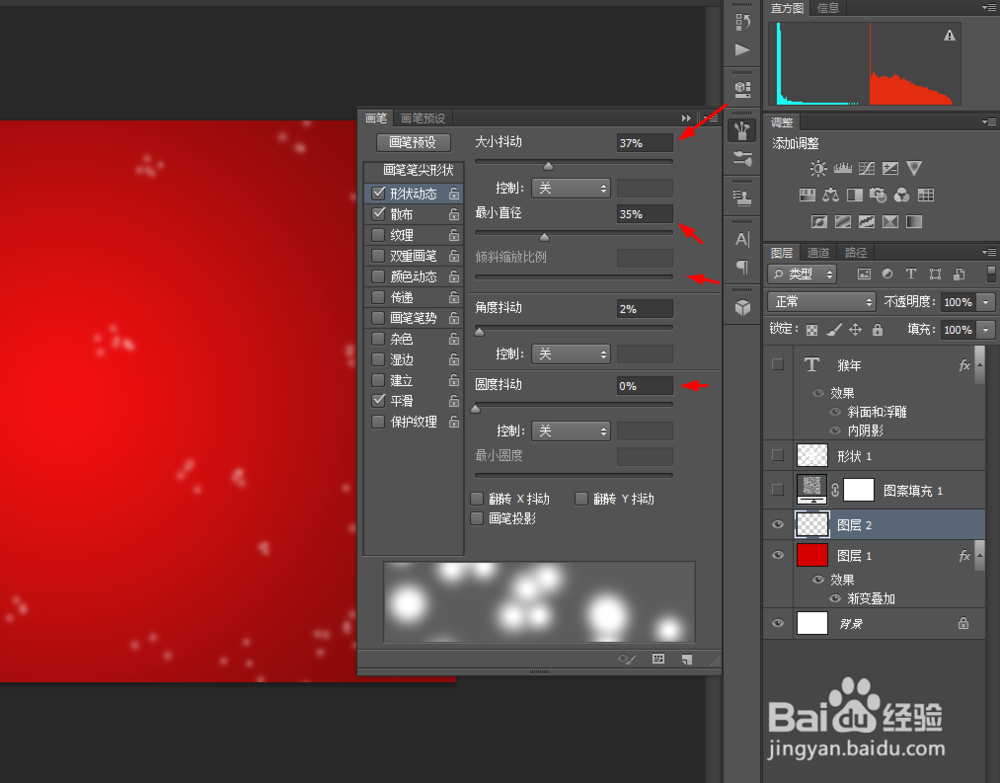This screenshot has width=1000, height=783.
Task: Add a Color Lookup adjustment
Action: [925, 195]
